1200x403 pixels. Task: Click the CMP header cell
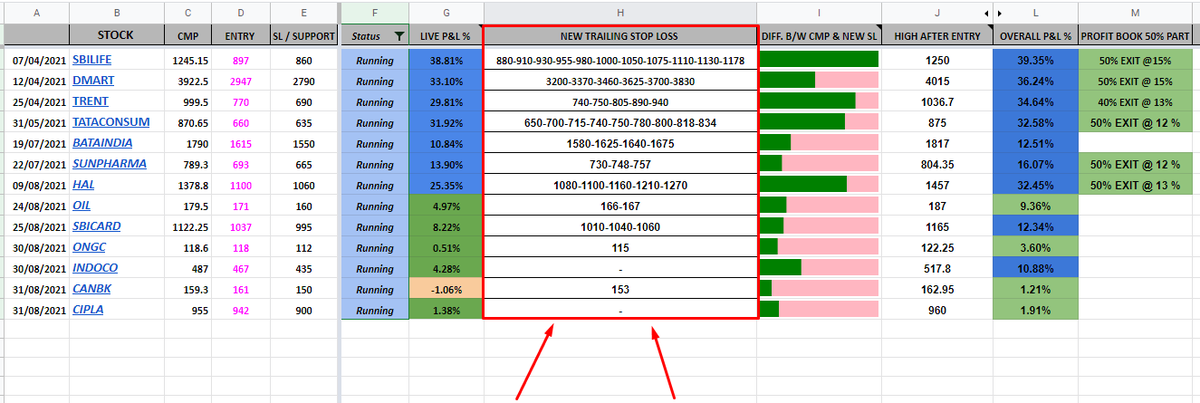pos(187,36)
